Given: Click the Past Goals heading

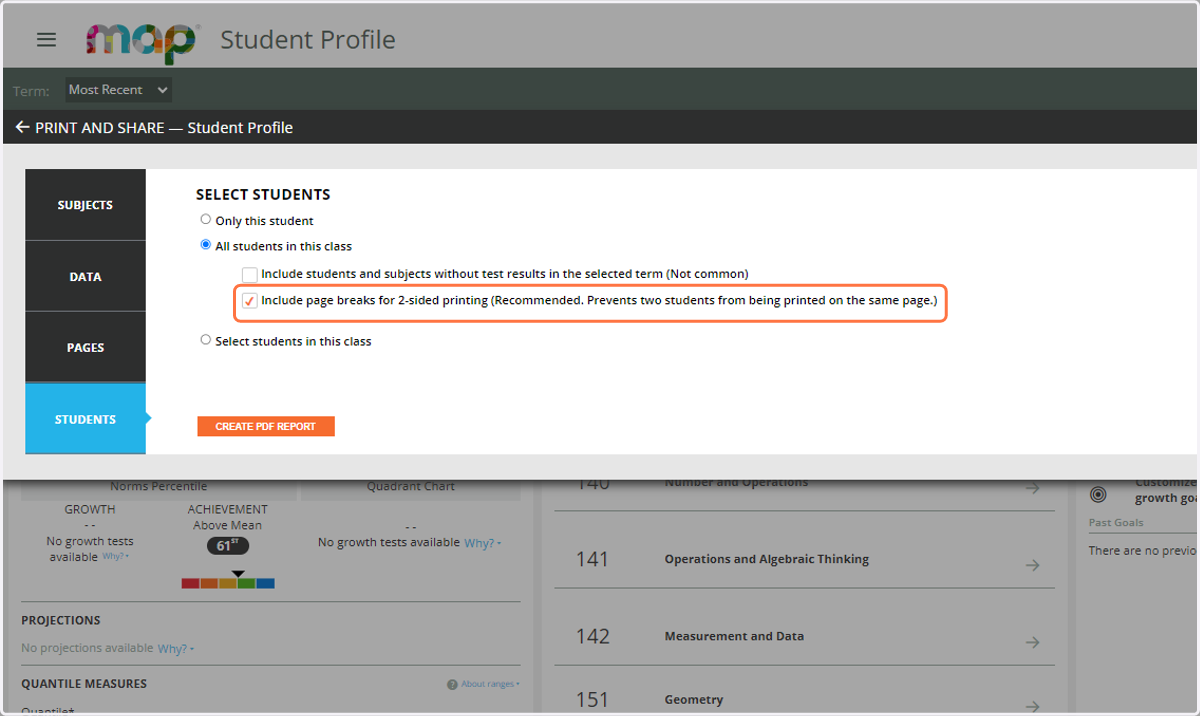Looking at the screenshot, I should pyautogui.click(x=1116, y=522).
